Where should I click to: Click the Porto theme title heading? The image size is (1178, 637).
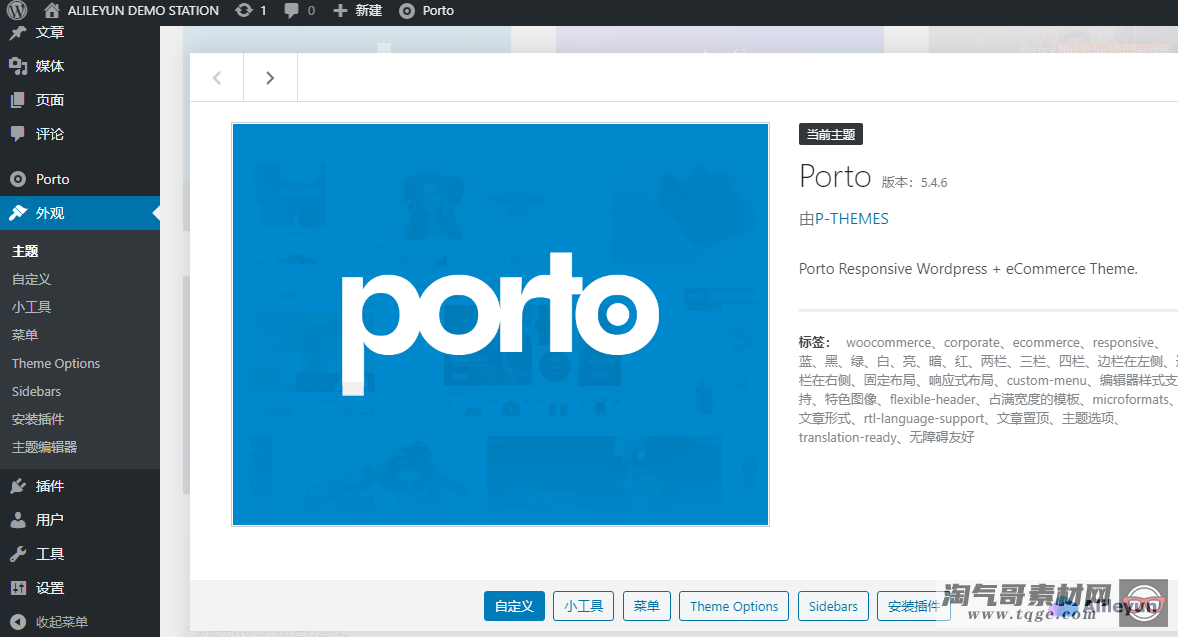(835, 177)
